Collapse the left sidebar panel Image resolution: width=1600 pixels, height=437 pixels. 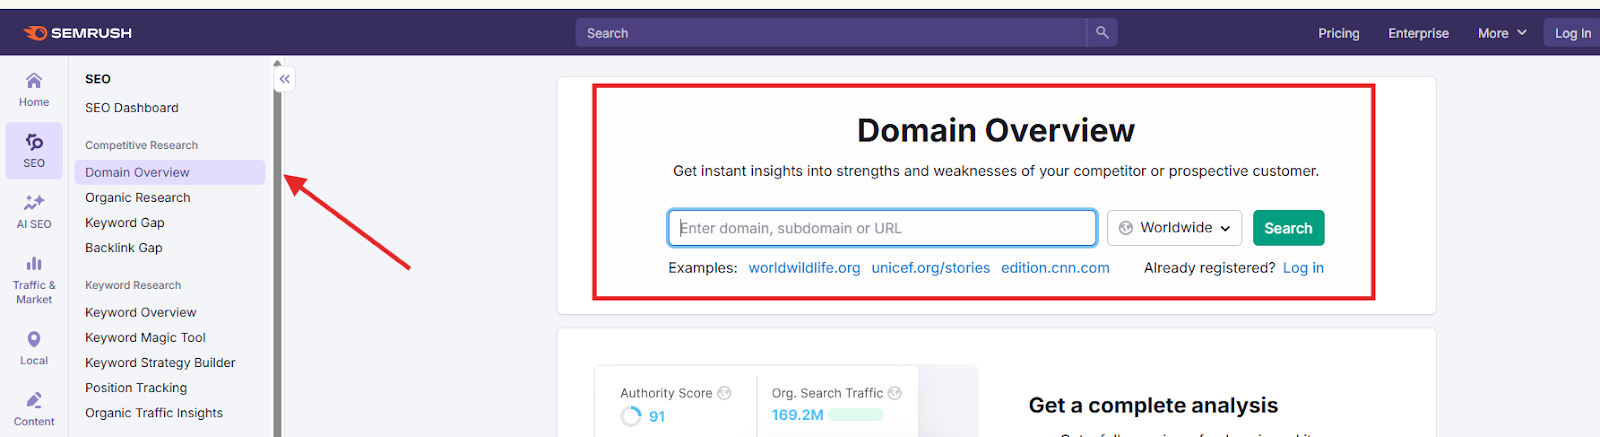tap(285, 79)
